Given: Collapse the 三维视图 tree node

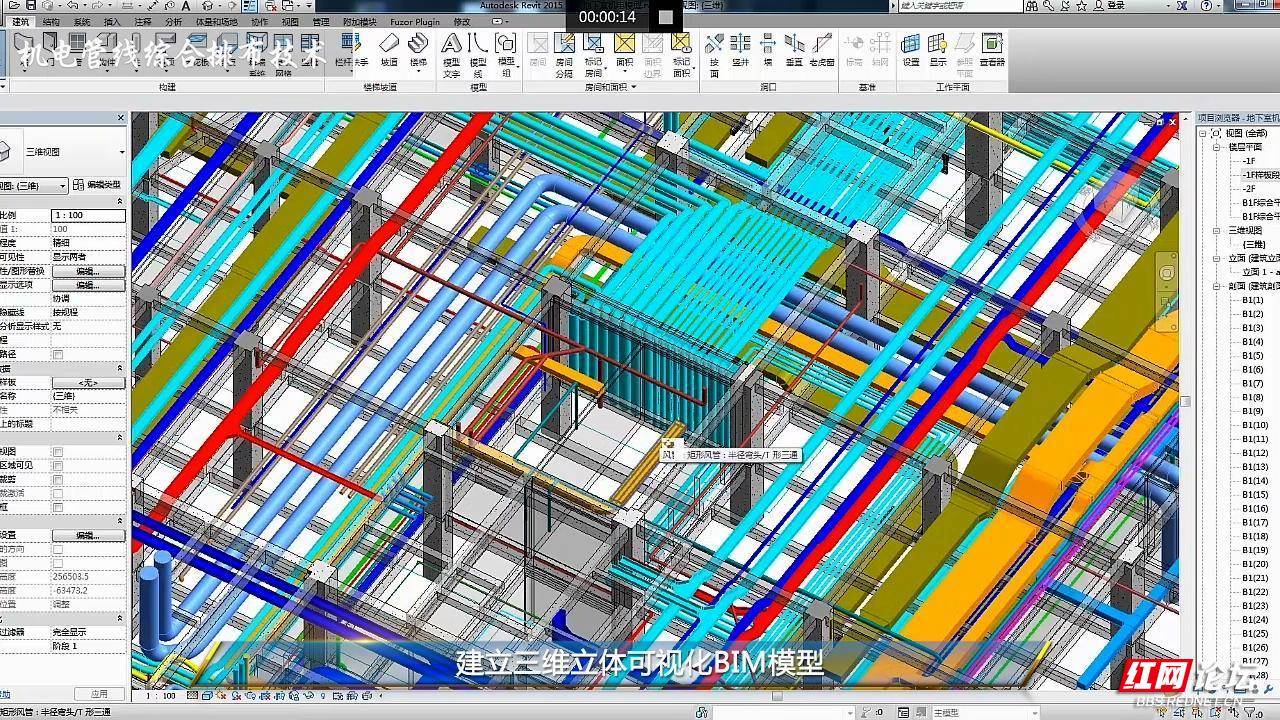Looking at the screenshot, I should (1218, 231).
